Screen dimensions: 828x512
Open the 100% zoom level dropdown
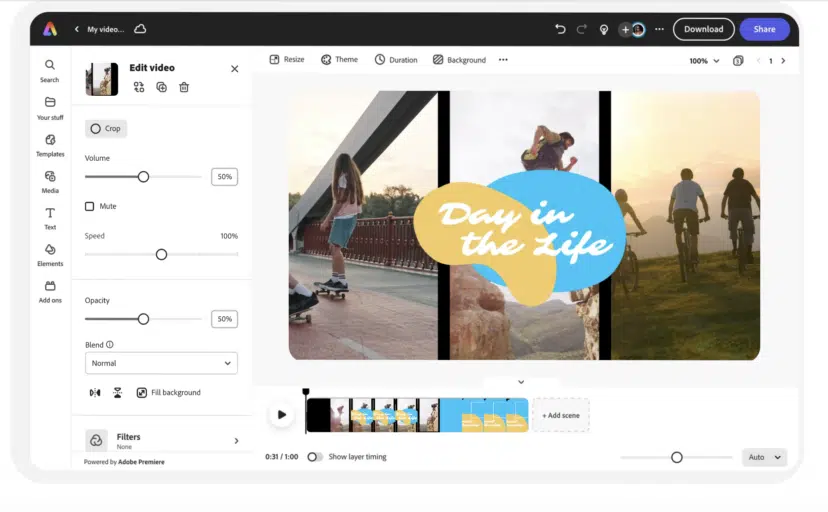point(704,61)
